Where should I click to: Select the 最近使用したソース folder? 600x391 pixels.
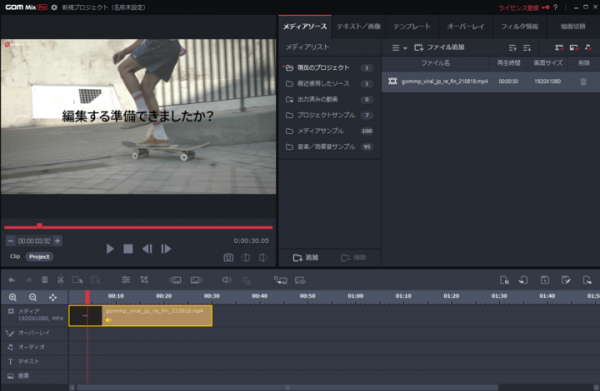point(330,83)
